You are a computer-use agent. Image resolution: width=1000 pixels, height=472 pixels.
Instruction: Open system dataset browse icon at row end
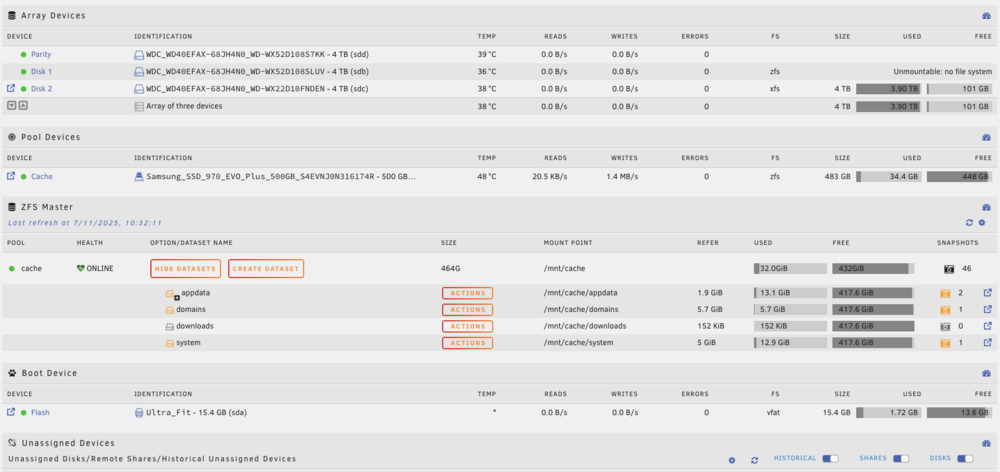tap(988, 343)
